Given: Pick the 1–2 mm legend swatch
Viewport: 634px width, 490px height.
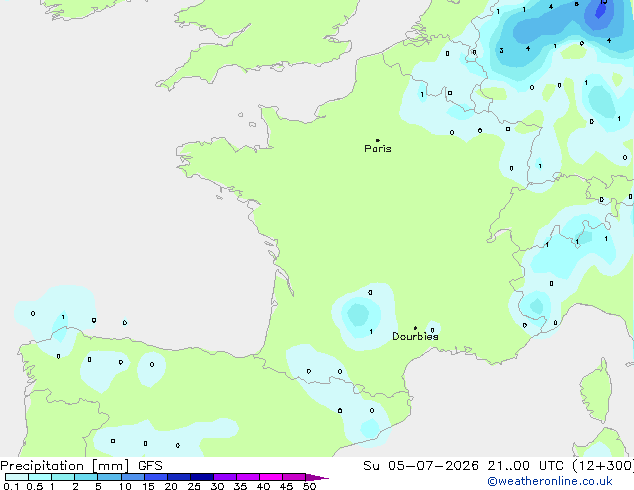Looking at the screenshot, I should 63,477.
